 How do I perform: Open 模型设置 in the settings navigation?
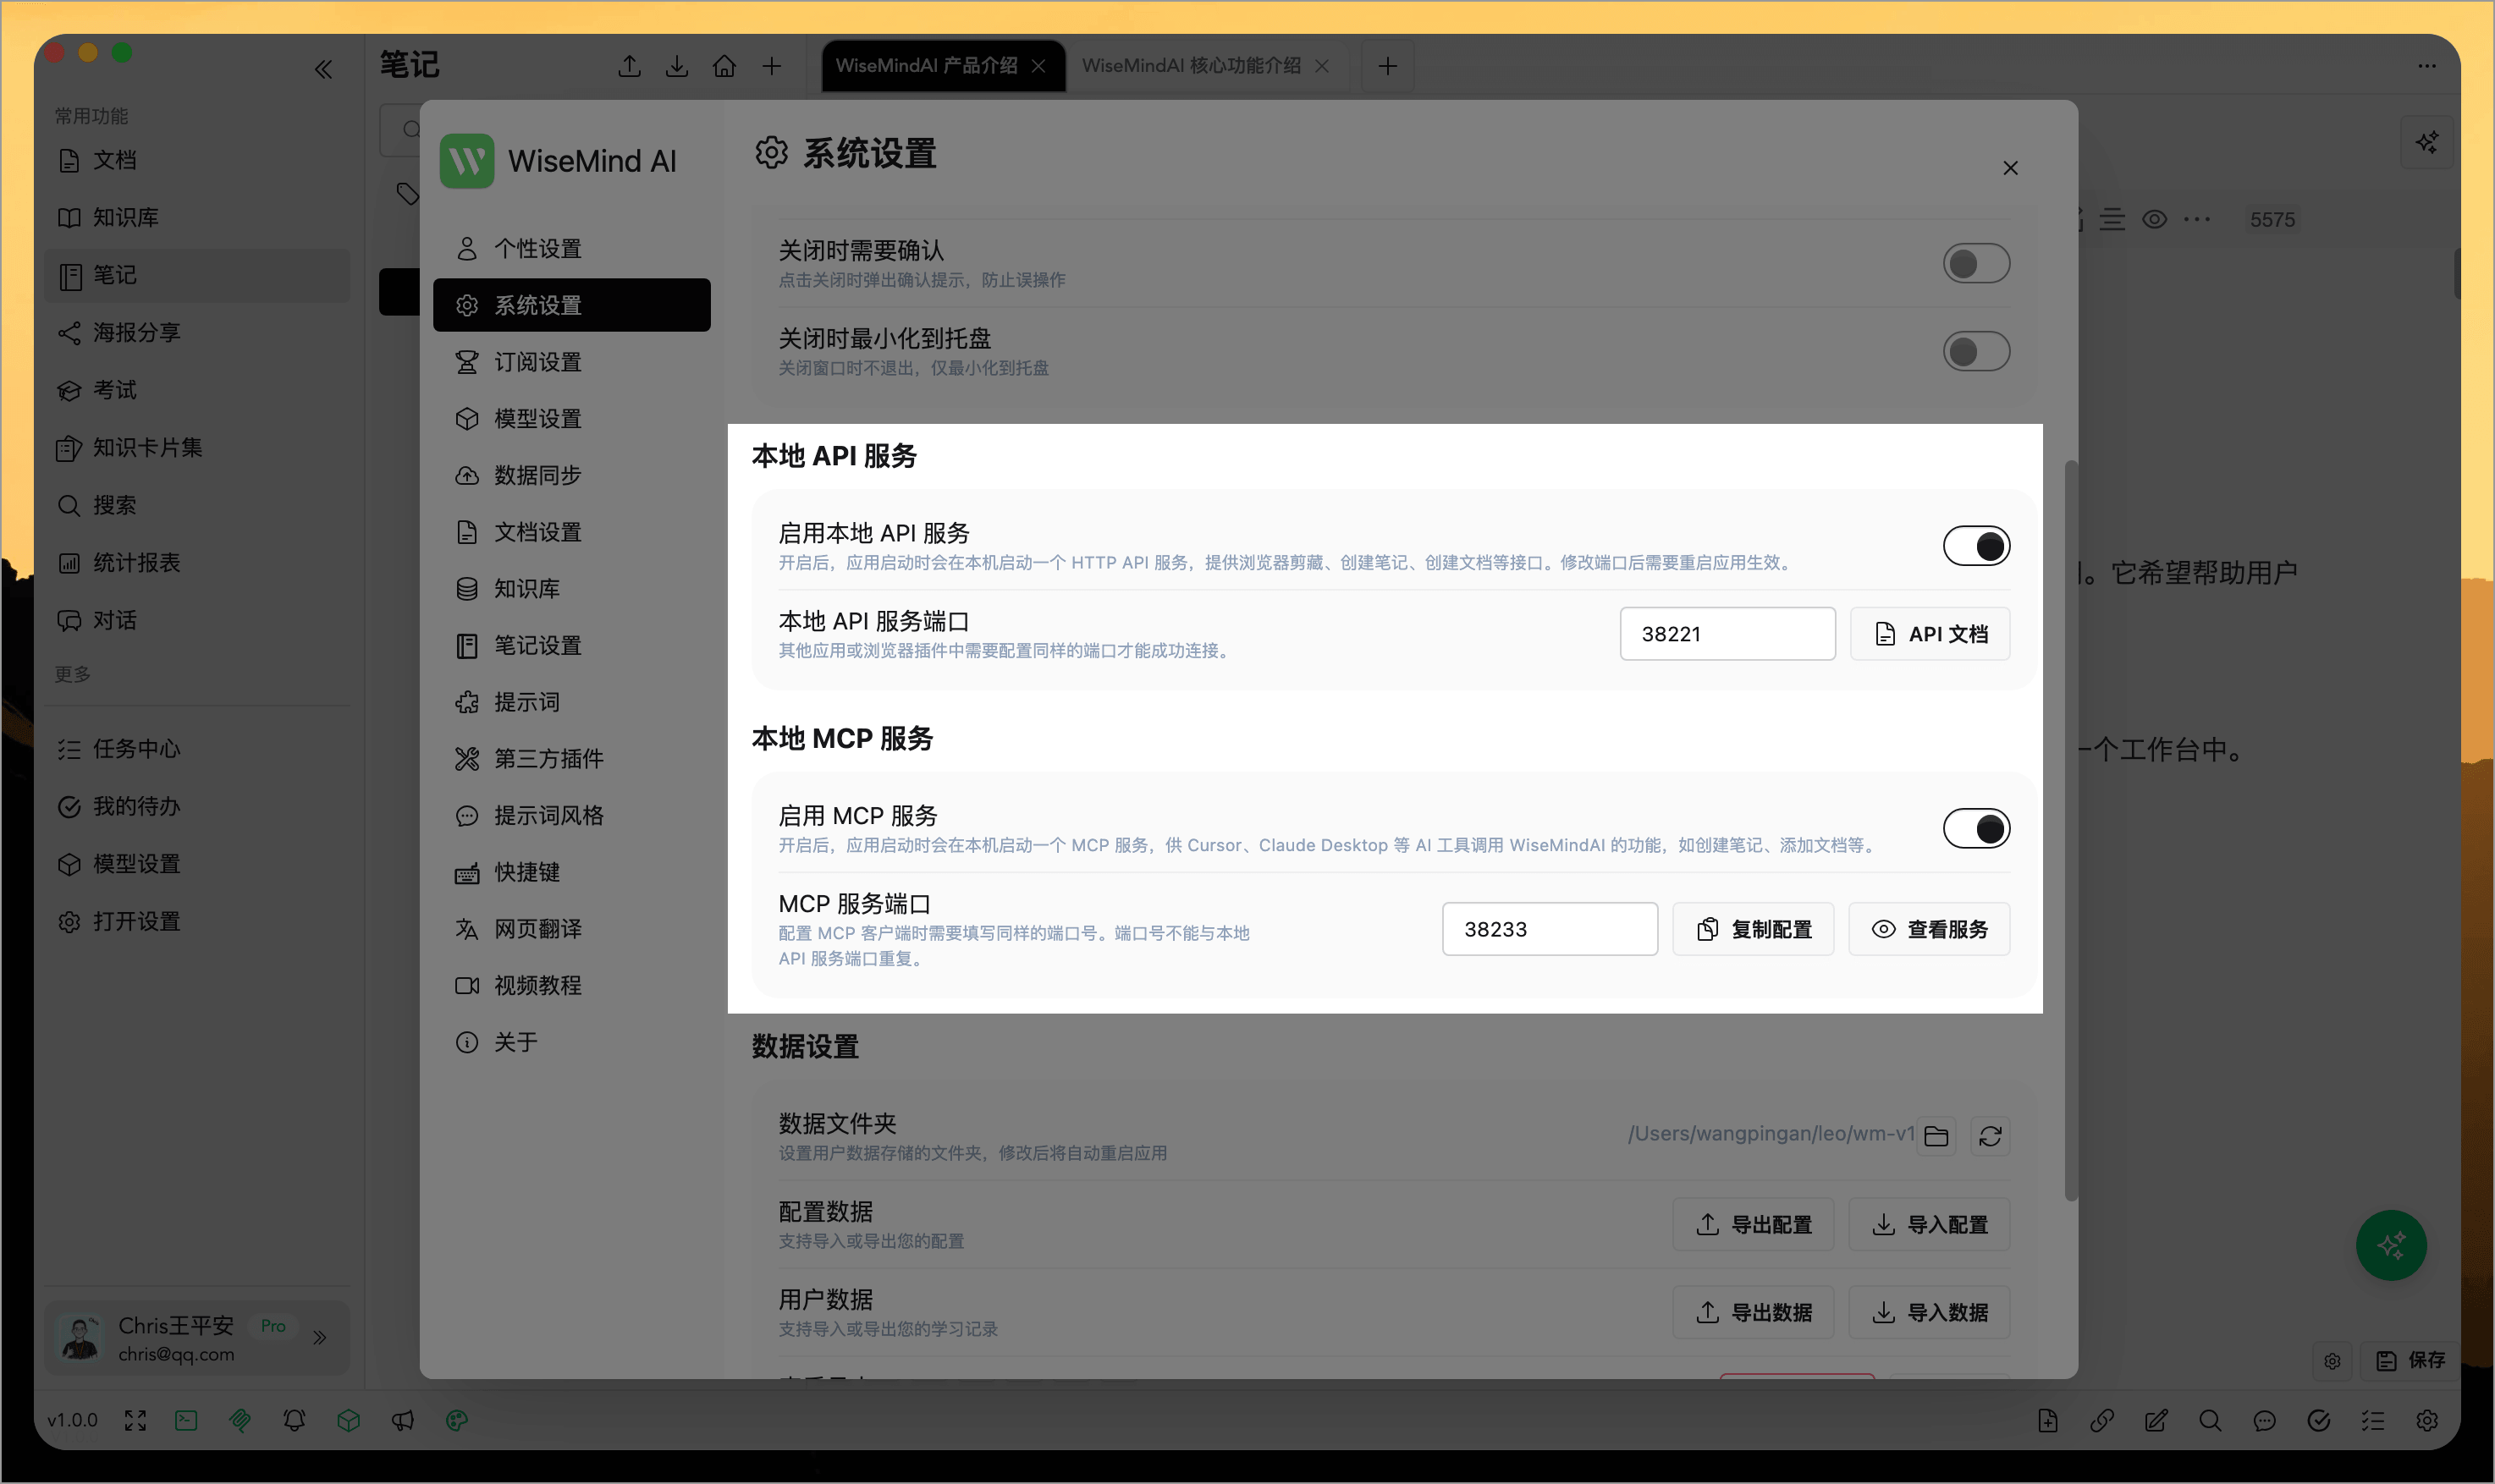coord(538,418)
